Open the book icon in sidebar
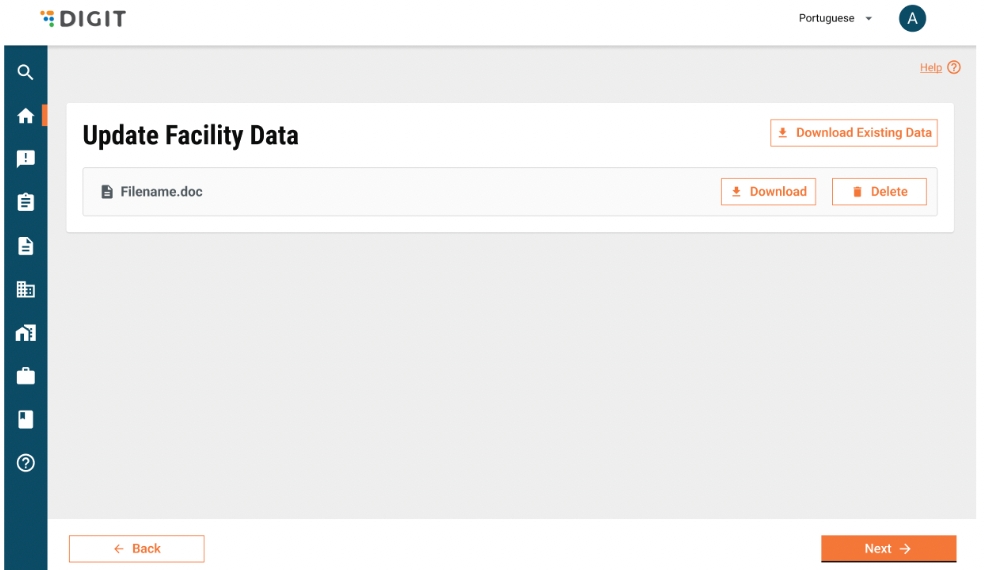The height and width of the screenshot is (570, 984). (x=26, y=420)
